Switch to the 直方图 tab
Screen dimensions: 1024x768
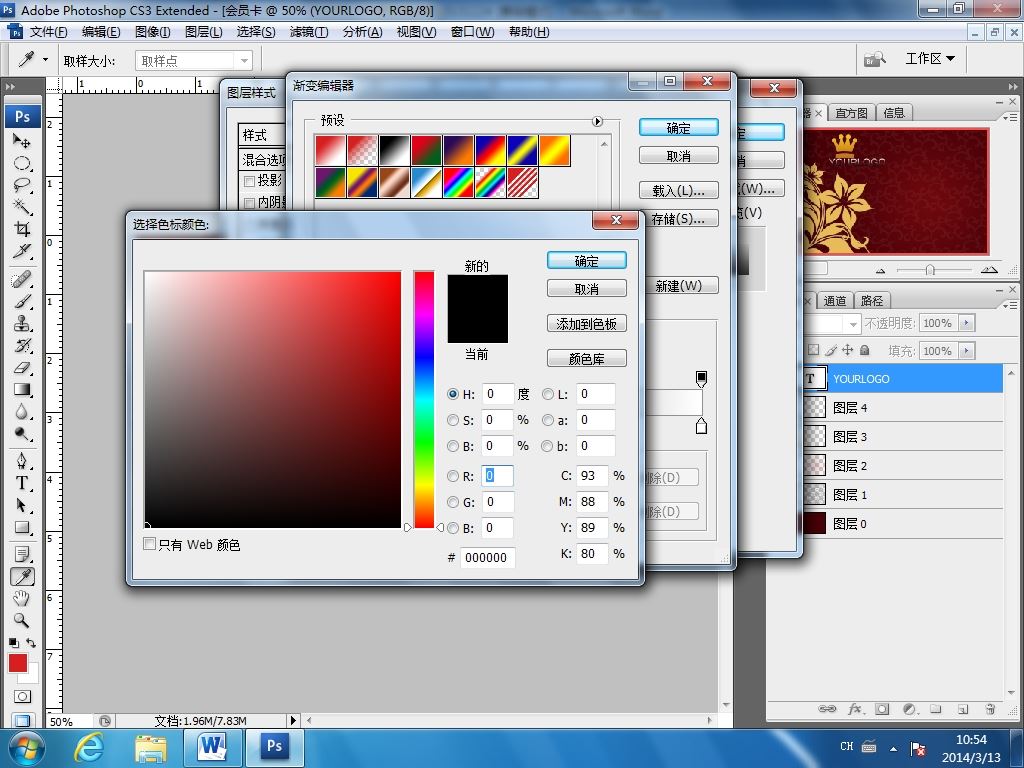[851, 113]
